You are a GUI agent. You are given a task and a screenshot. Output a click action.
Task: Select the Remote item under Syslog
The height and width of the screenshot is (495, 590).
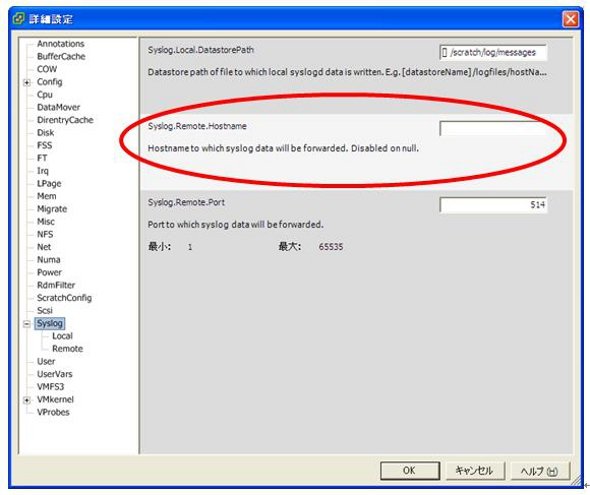[x=67, y=349]
